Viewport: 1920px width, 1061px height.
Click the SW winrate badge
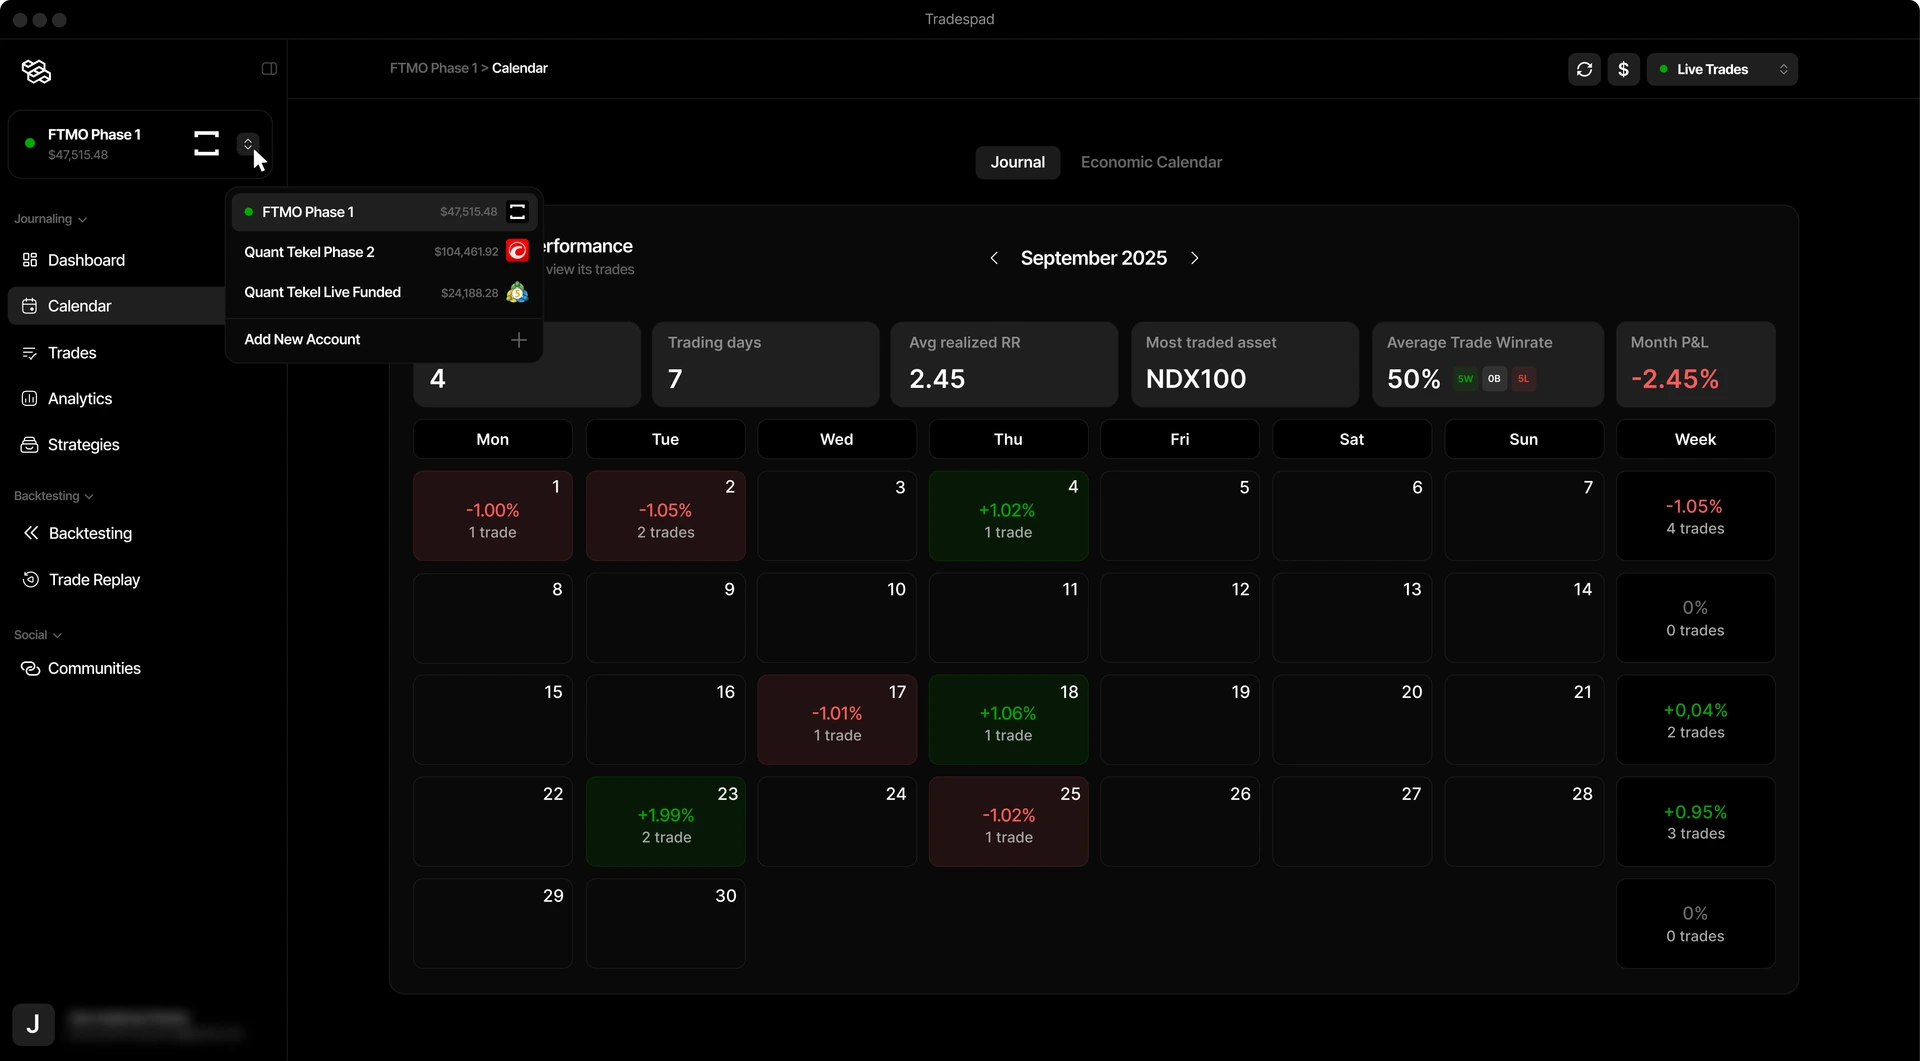(1465, 379)
